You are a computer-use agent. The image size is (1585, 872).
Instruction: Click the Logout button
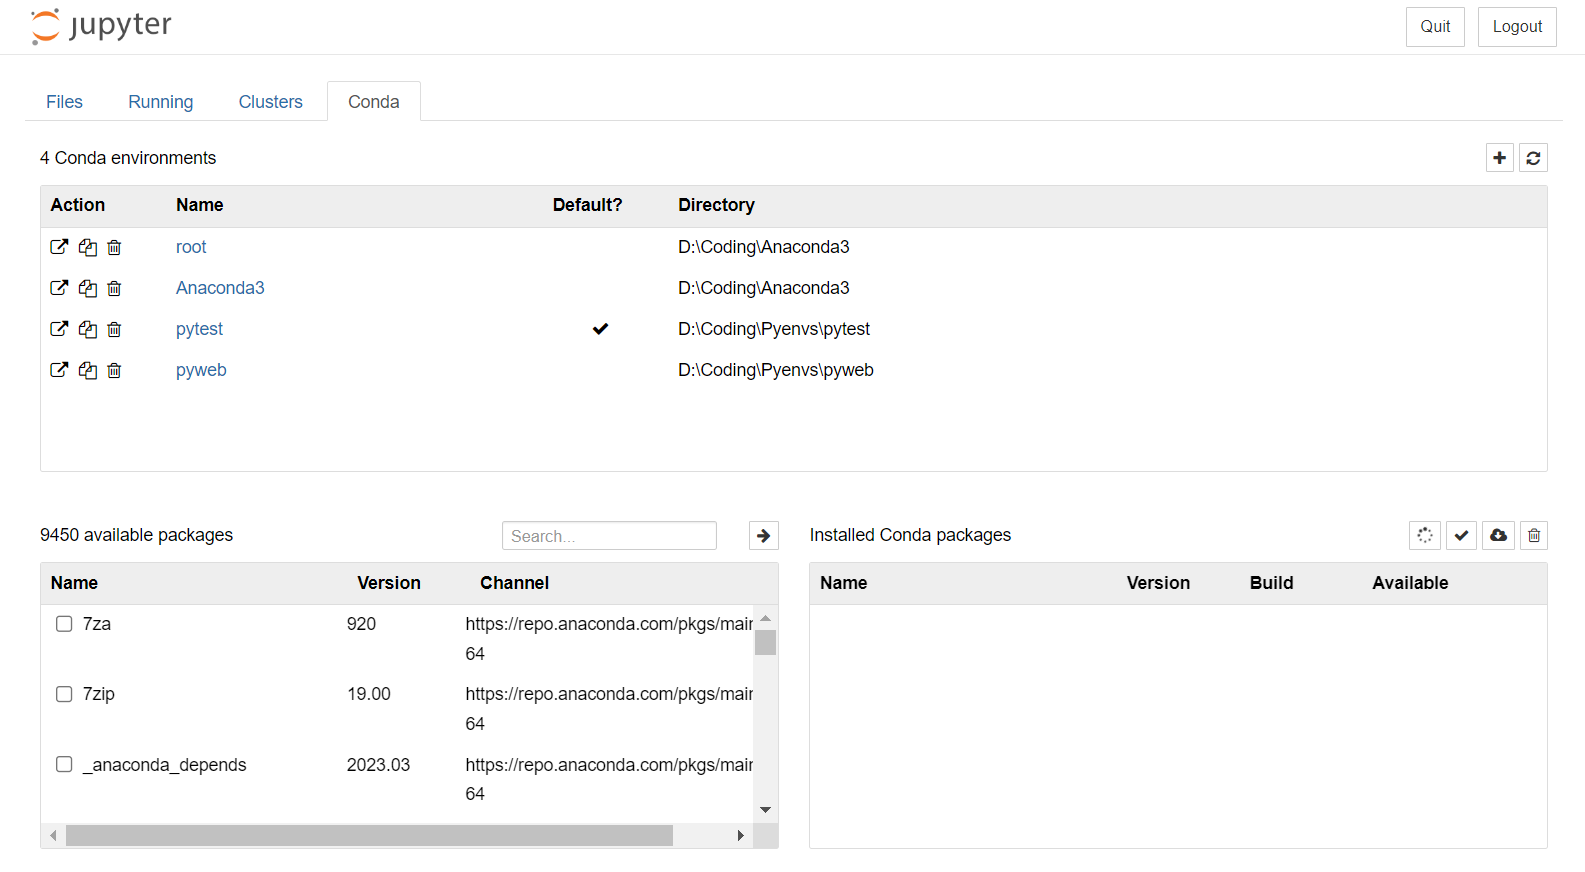1517,27
